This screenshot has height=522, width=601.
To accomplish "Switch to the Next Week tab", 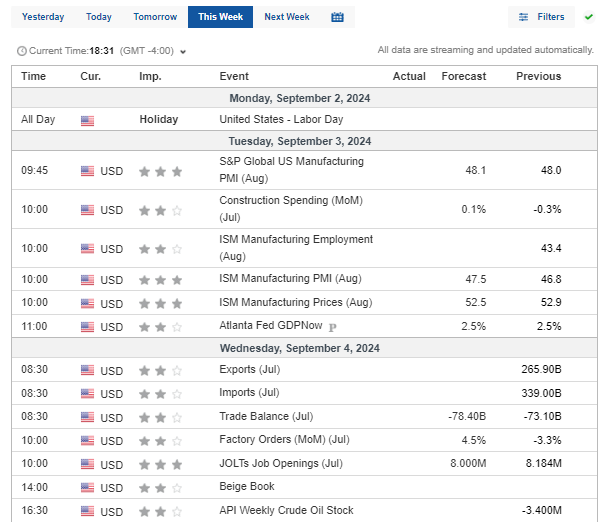I will pyautogui.click(x=287, y=17).
